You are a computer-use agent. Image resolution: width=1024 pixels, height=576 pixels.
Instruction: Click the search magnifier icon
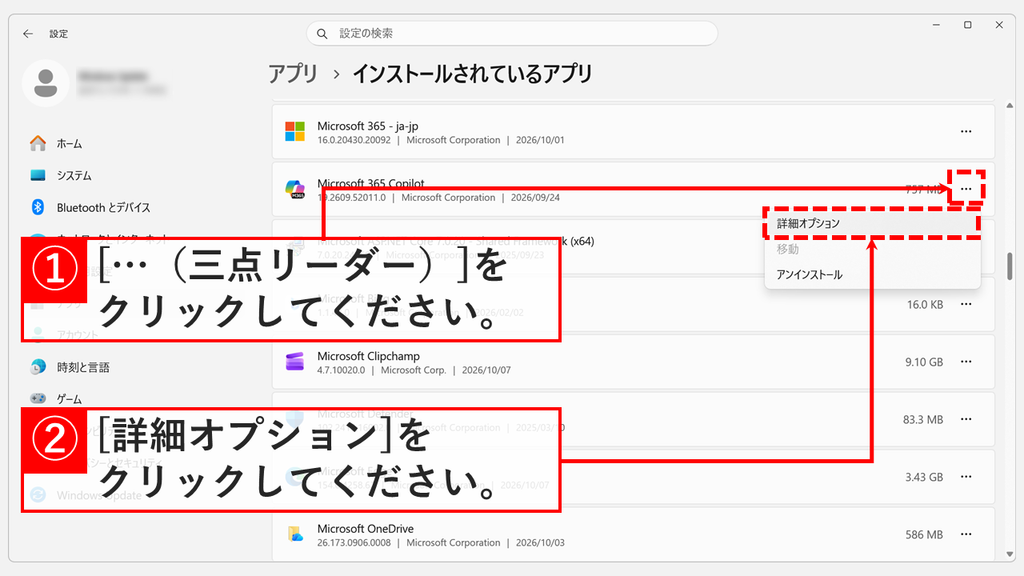[322, 33]
